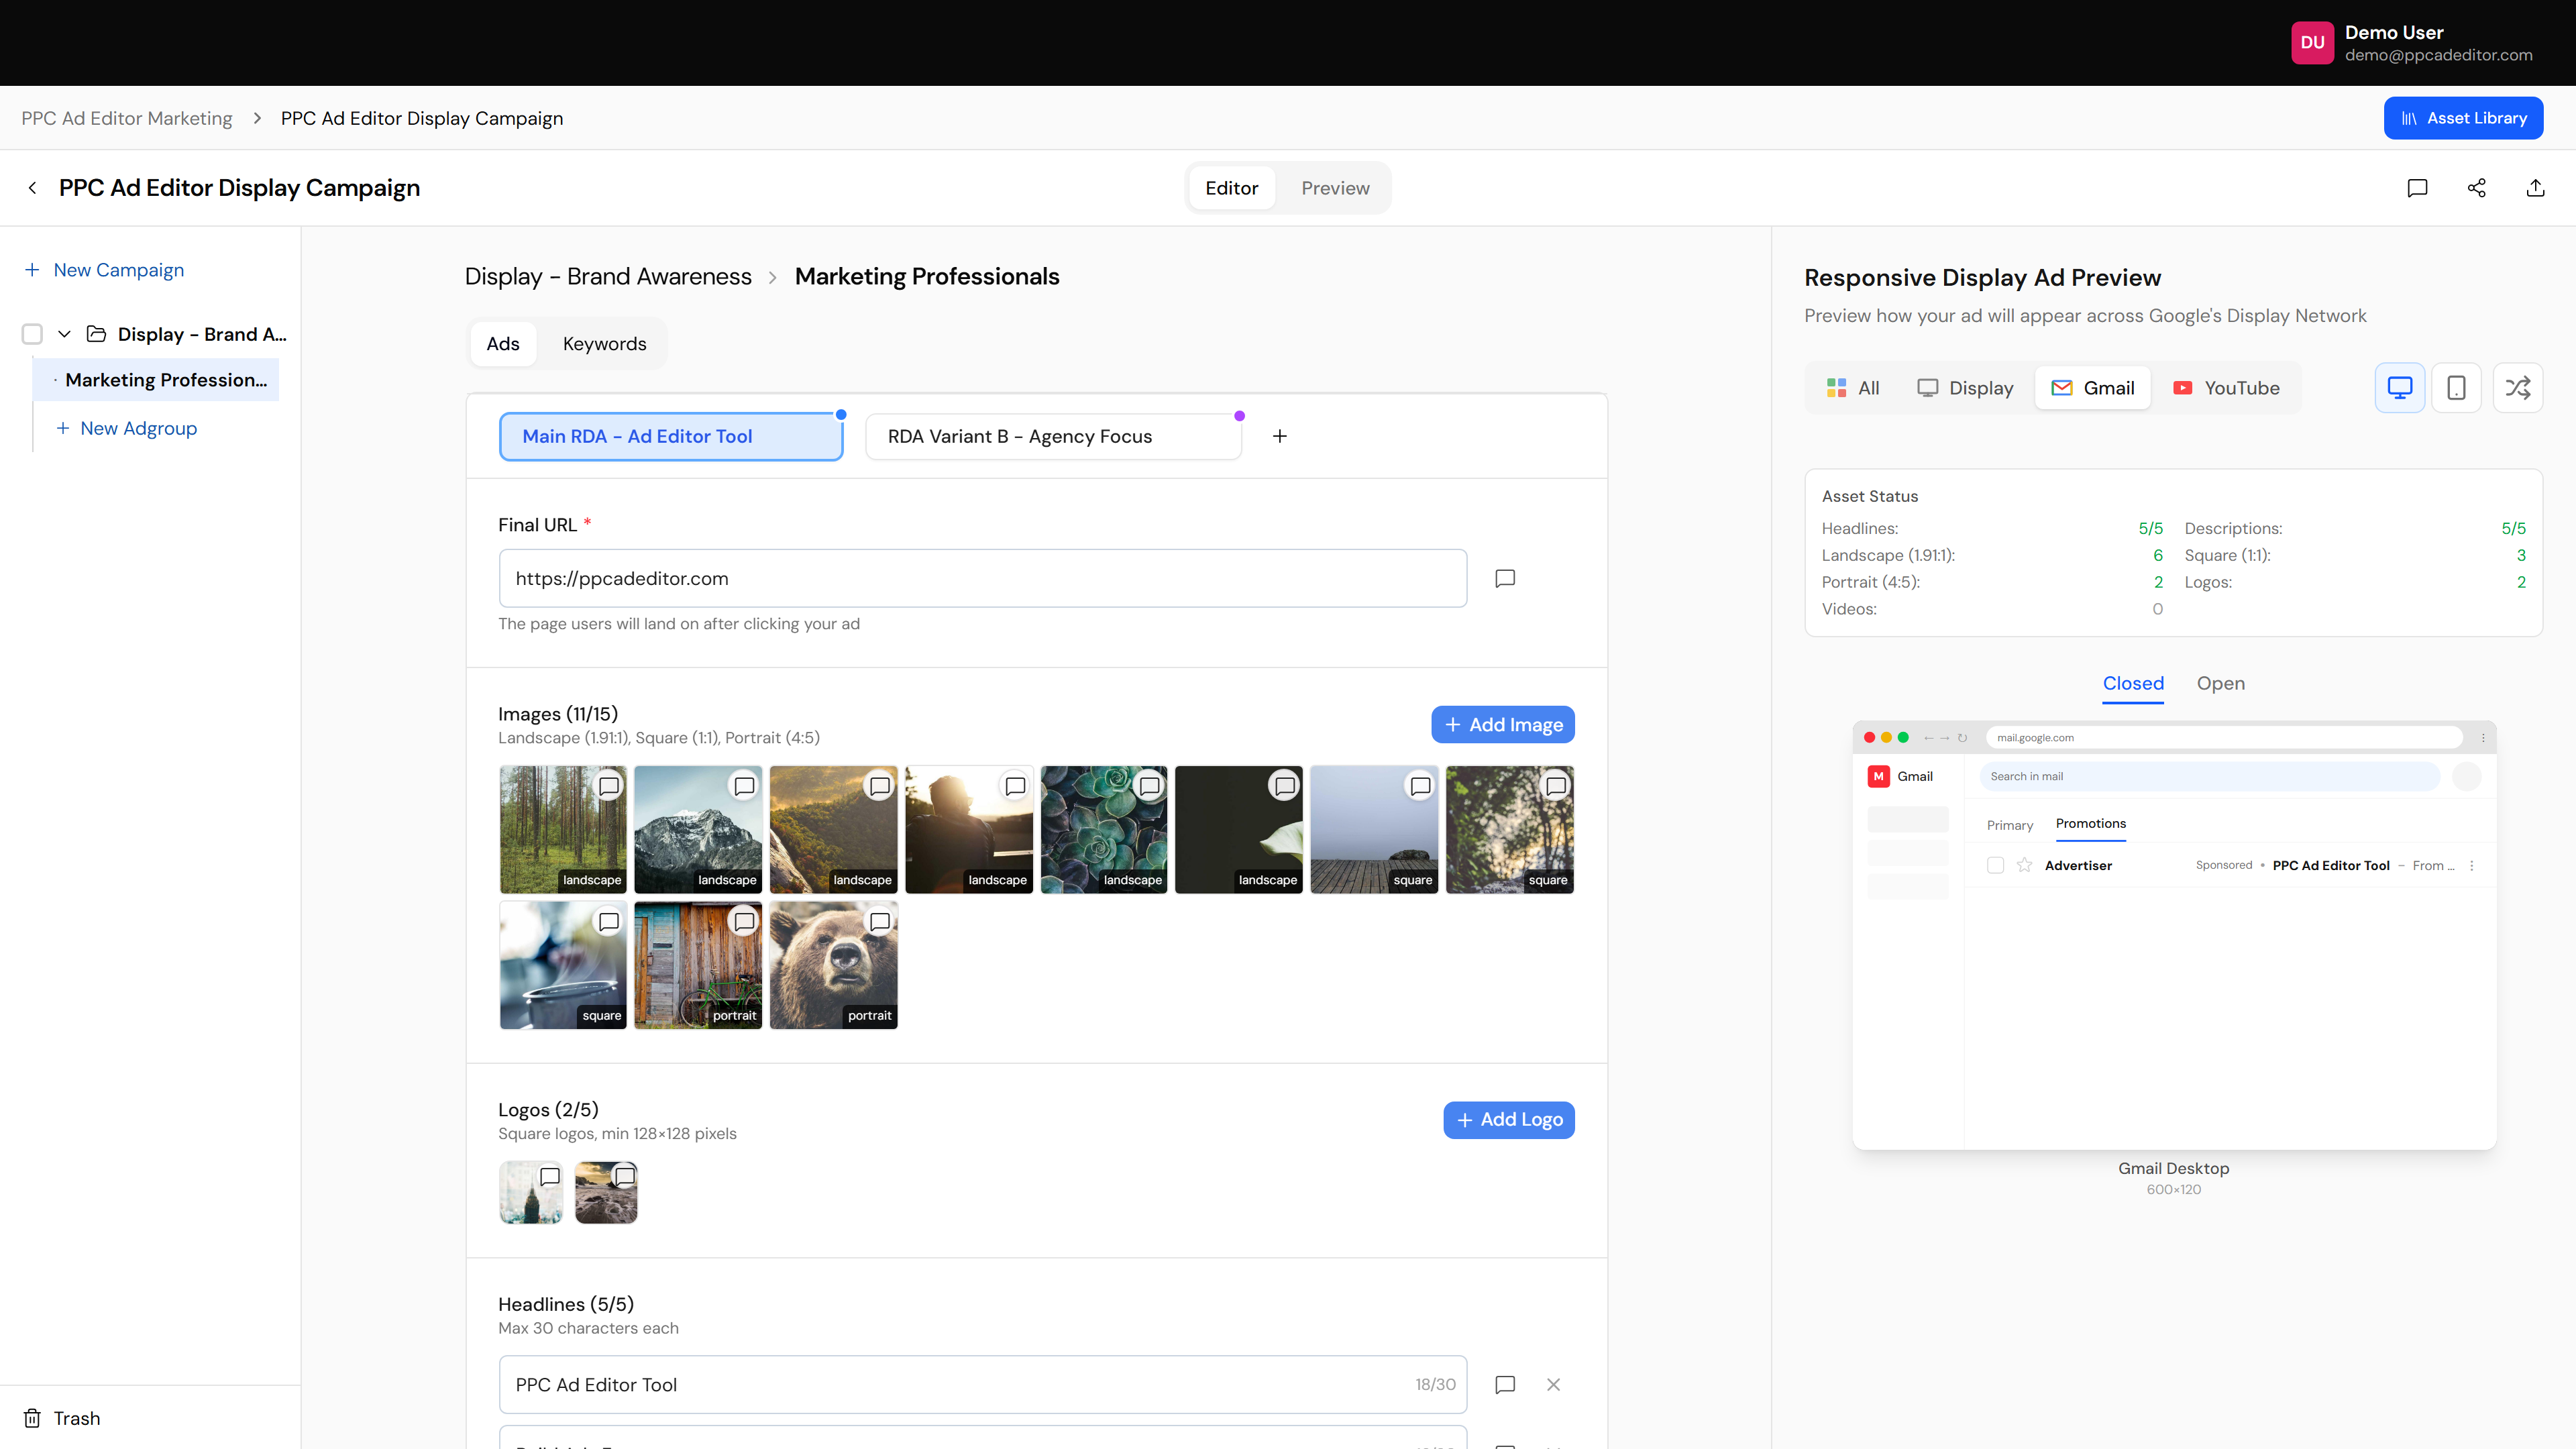The height and width of the screenshot is (1449, 2576).
Task: Show the Closed Gmail ad state
Action: click(2133, 684)
